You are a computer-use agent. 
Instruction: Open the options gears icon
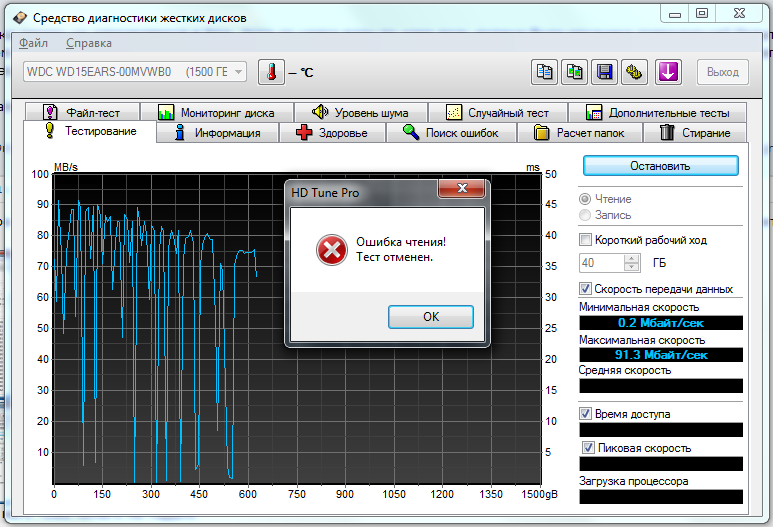point(634,72)
